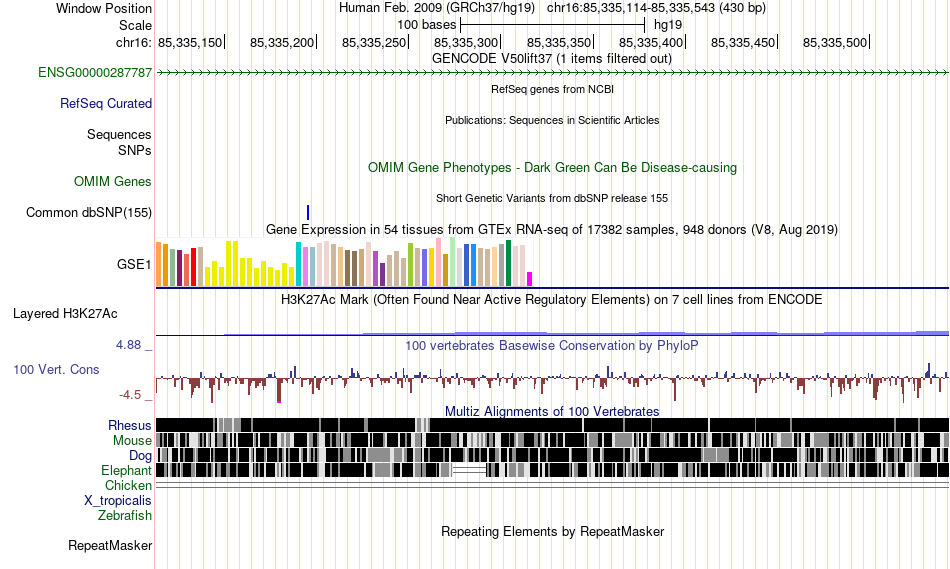Image resolution: width=950 pixels, height=569 pixels.
Task: Click the Human Feb. 2009 (GRCh37/hg19) header
Action: pos(437,8)
